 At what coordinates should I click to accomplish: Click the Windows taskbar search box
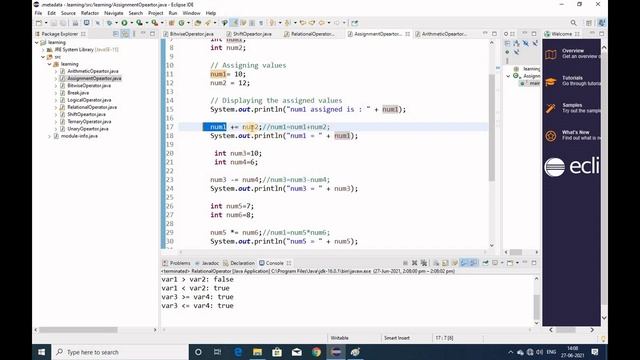120,352
